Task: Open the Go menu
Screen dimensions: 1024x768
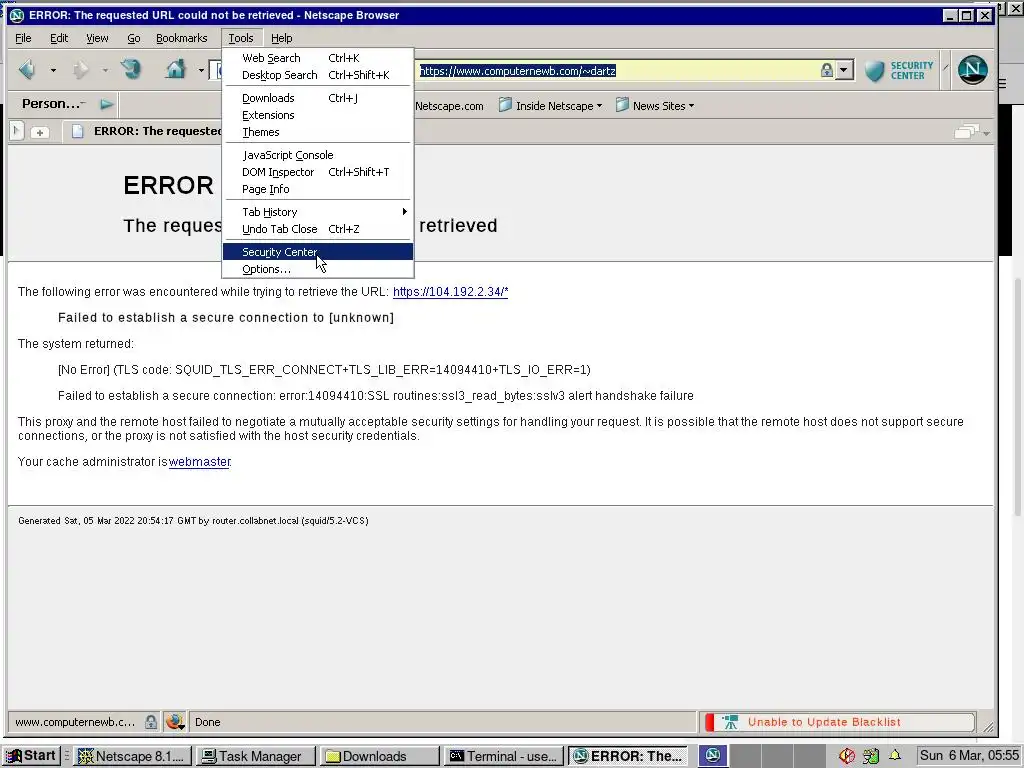Action: [x=133, y=38]
